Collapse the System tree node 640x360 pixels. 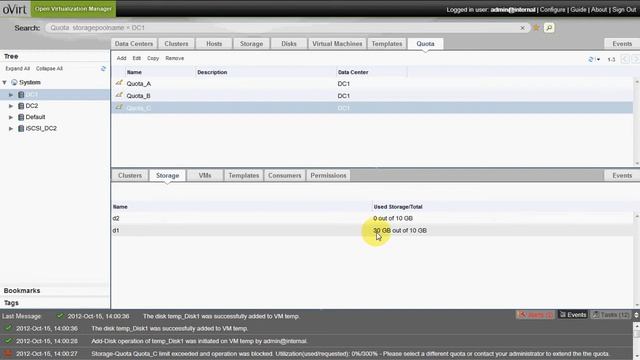[4, 82]
